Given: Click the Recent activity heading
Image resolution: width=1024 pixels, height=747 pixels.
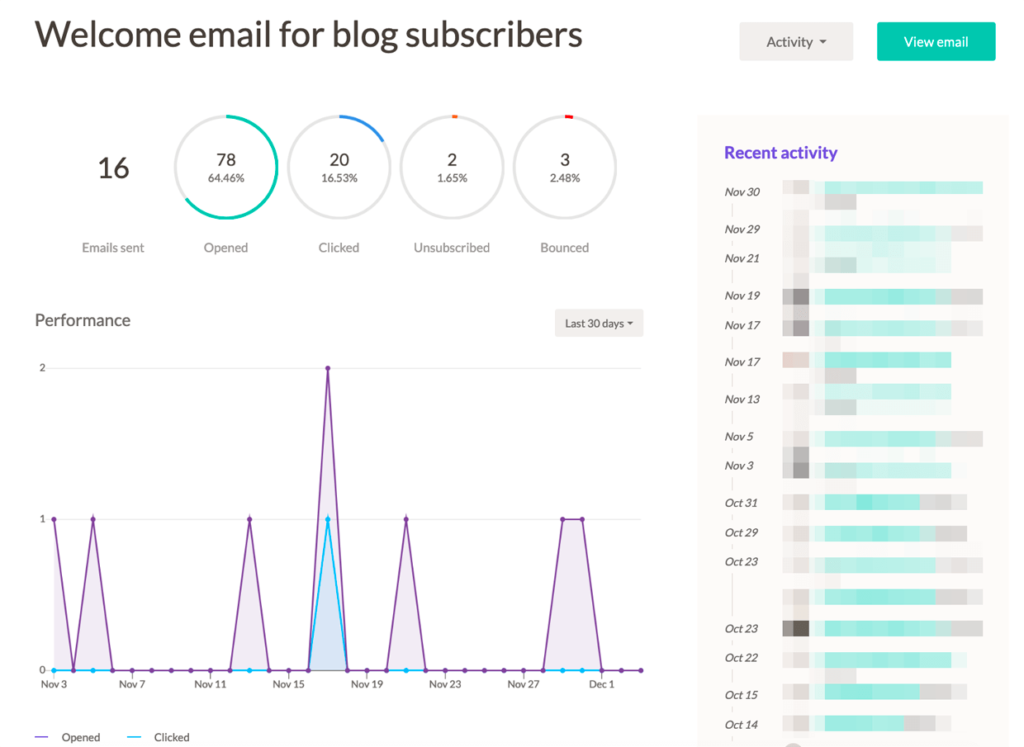Looking at the screenshot, I should click(x=780, y=153).
